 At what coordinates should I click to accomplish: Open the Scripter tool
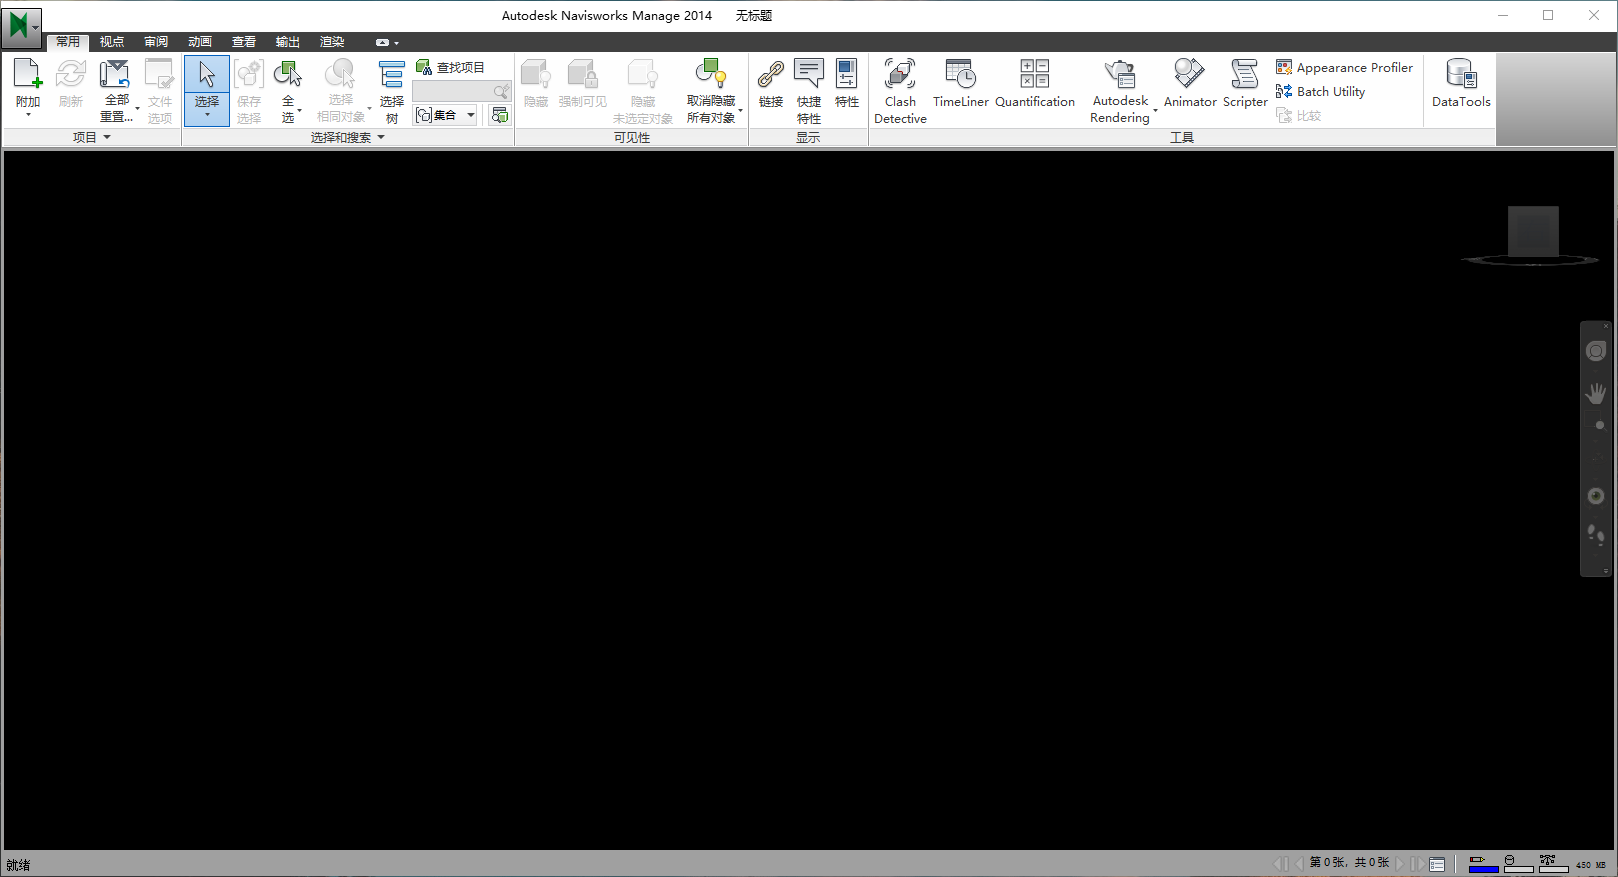[x=1245, y=84]
